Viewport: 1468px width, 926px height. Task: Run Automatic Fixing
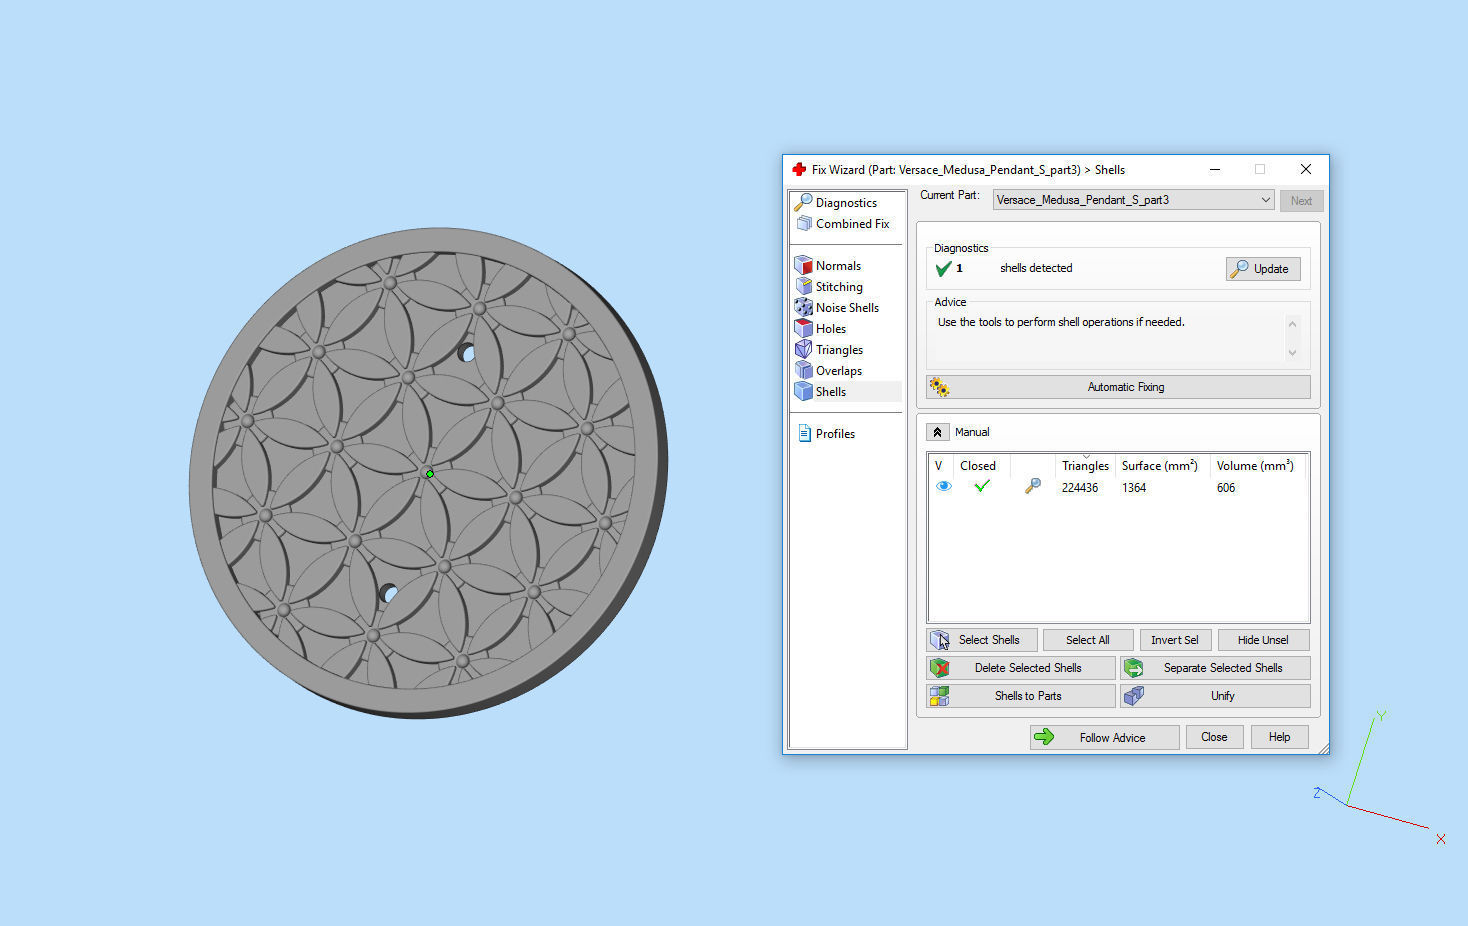(x=1118, y=387)
